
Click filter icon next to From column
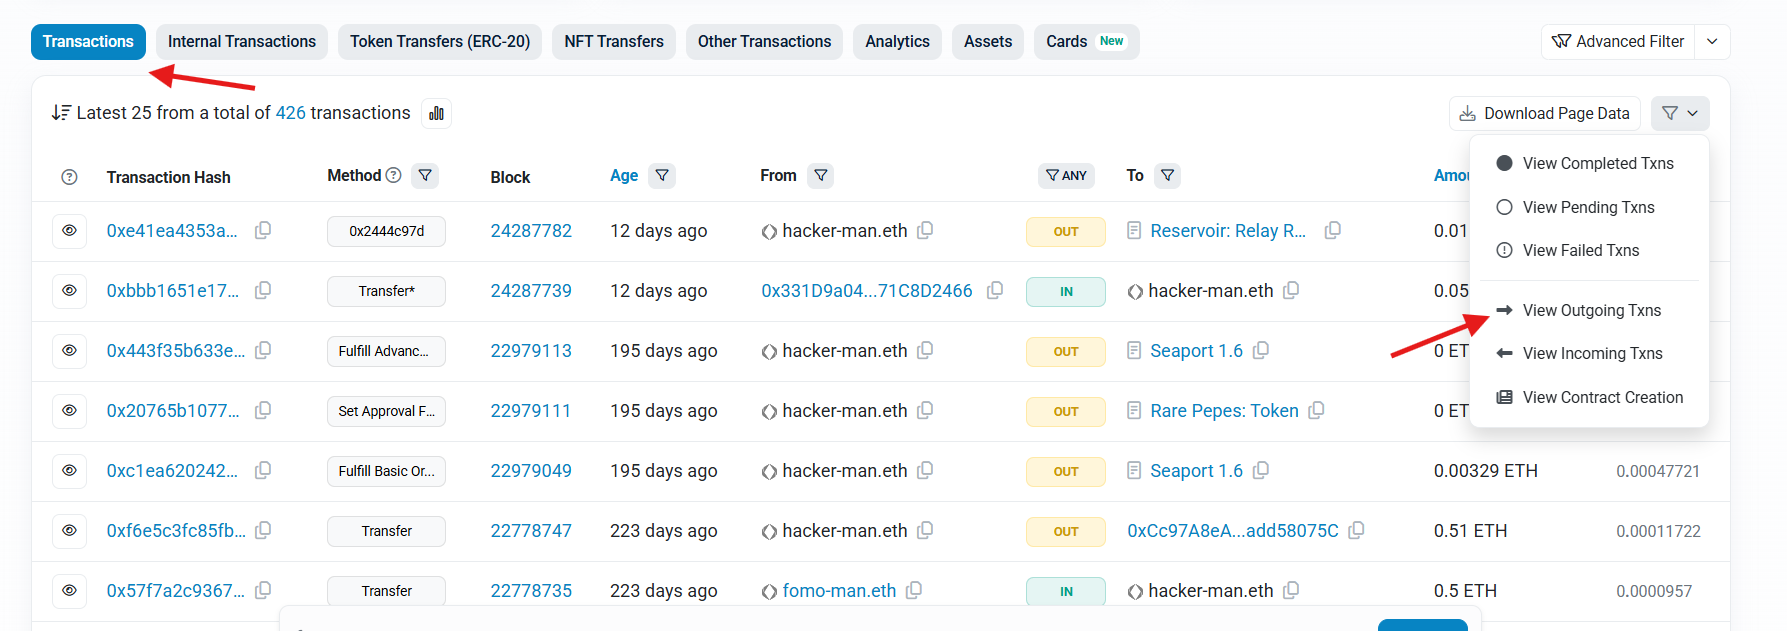[820, 176]
